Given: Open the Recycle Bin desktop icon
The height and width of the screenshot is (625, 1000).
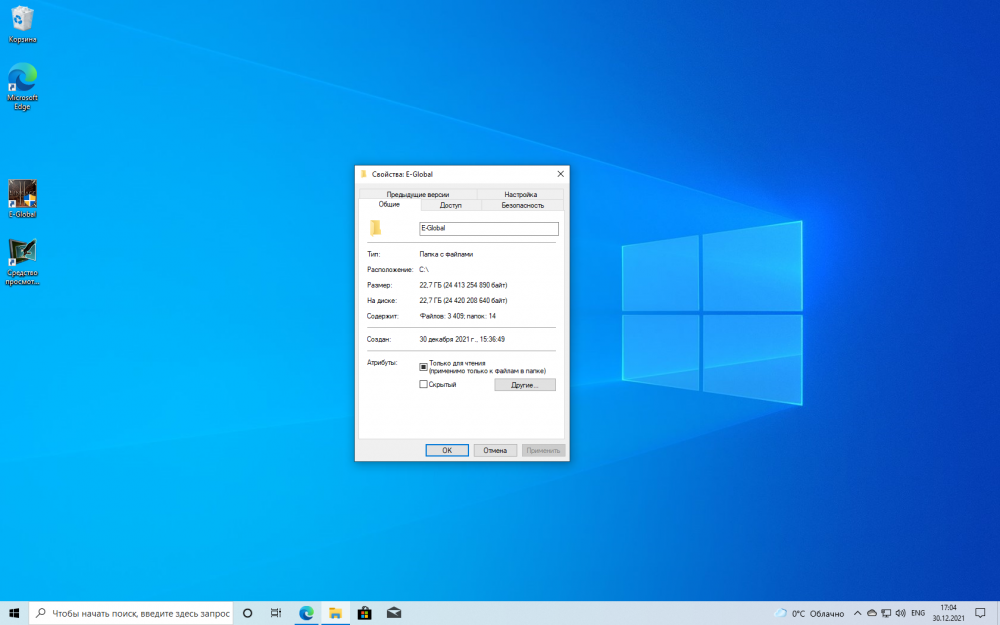Looking at the screenshot, I should (22, 20).
